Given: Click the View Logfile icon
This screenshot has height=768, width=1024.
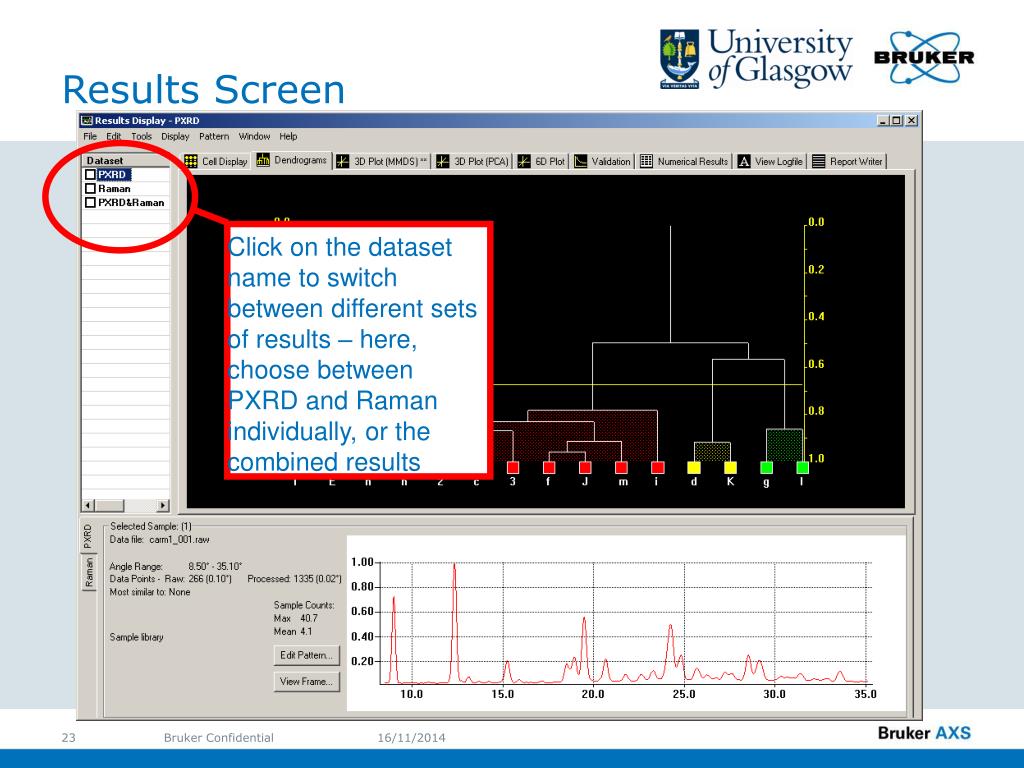Looking at the screenshot, I should (x=744, y=161).
